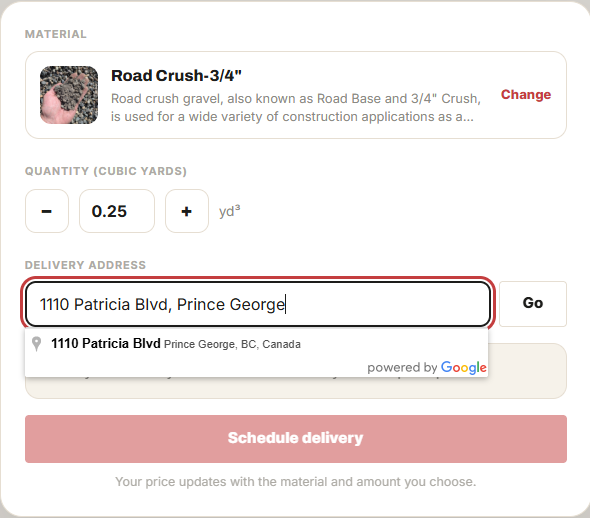Choose the 1110 Patricia Blvd suggestion
Image resolution: width=590 pixels, height=518 pixels.
click(256, 344)
